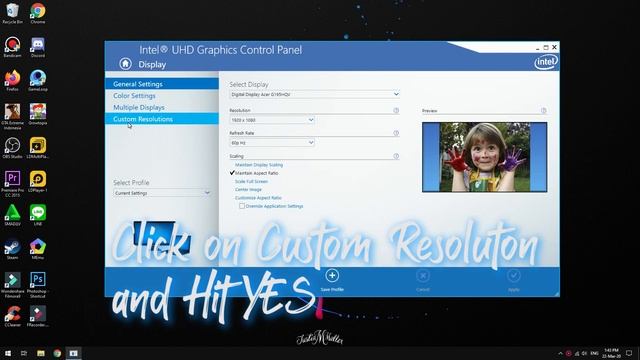The height and width of the screenshot is (360, 640).
Task: Show hidden tray icons chevron
Action: click(560, 353)
